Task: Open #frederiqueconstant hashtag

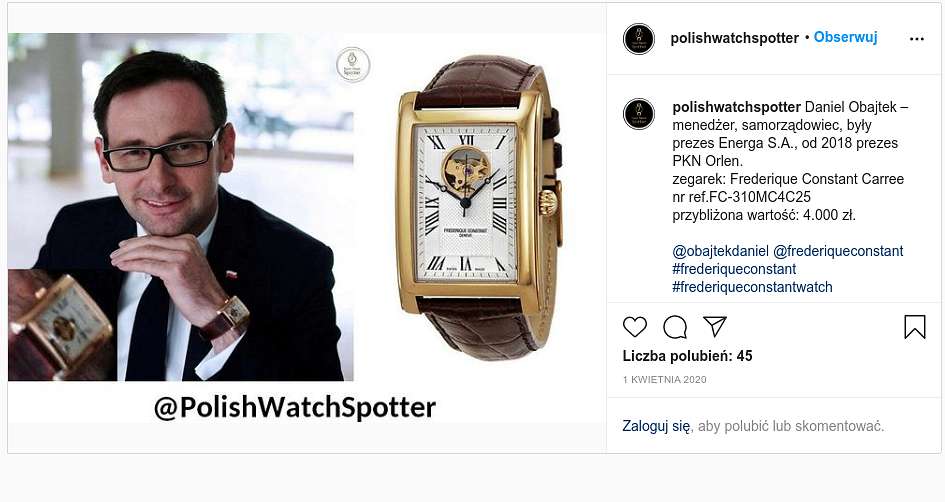Action: [x=734, y=269]
